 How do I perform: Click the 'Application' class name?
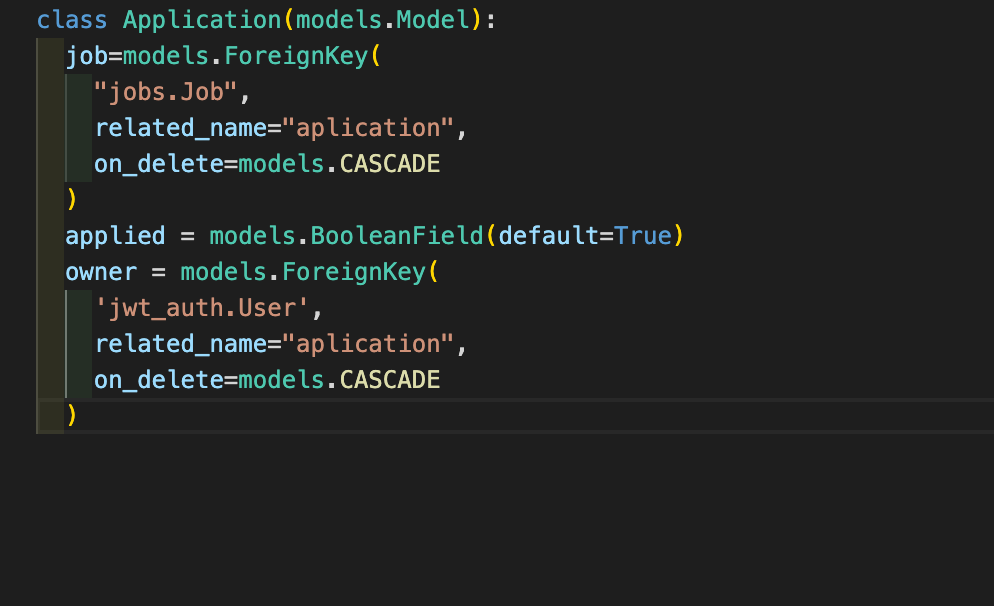(202, 22)
